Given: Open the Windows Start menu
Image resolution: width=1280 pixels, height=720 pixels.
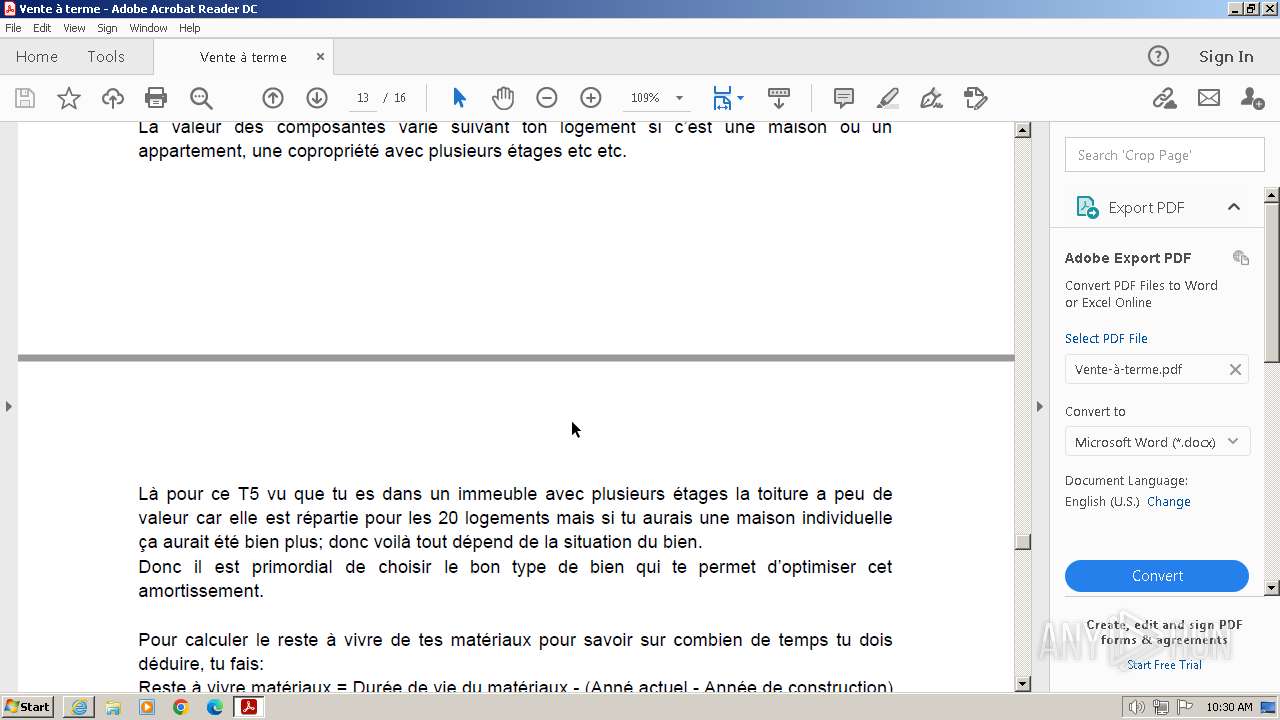Looking at the screenshot, I should point(28,707).
